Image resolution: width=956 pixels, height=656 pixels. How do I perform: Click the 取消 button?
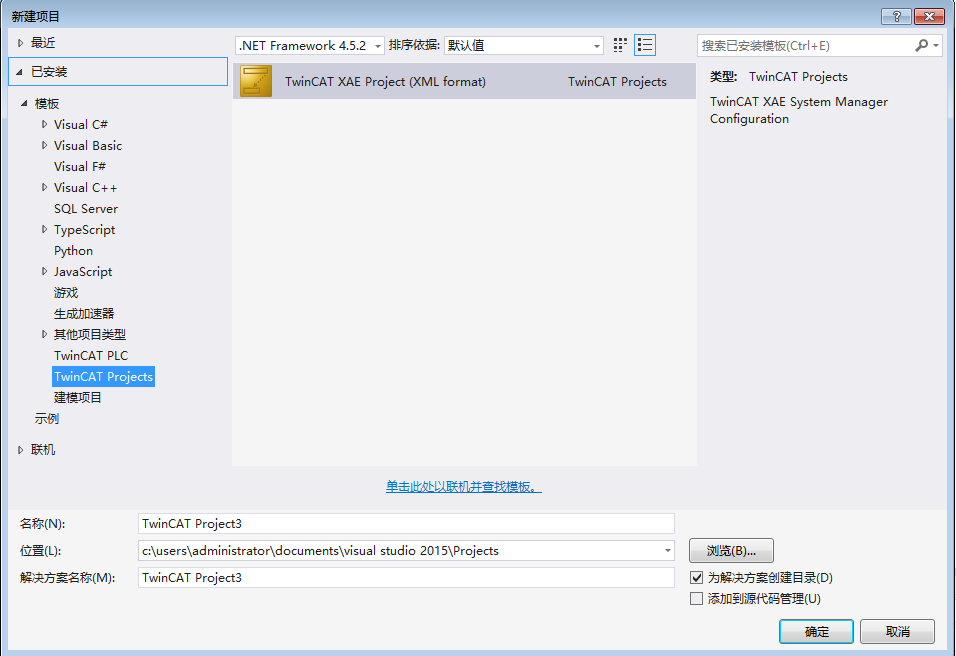point(897,632)
